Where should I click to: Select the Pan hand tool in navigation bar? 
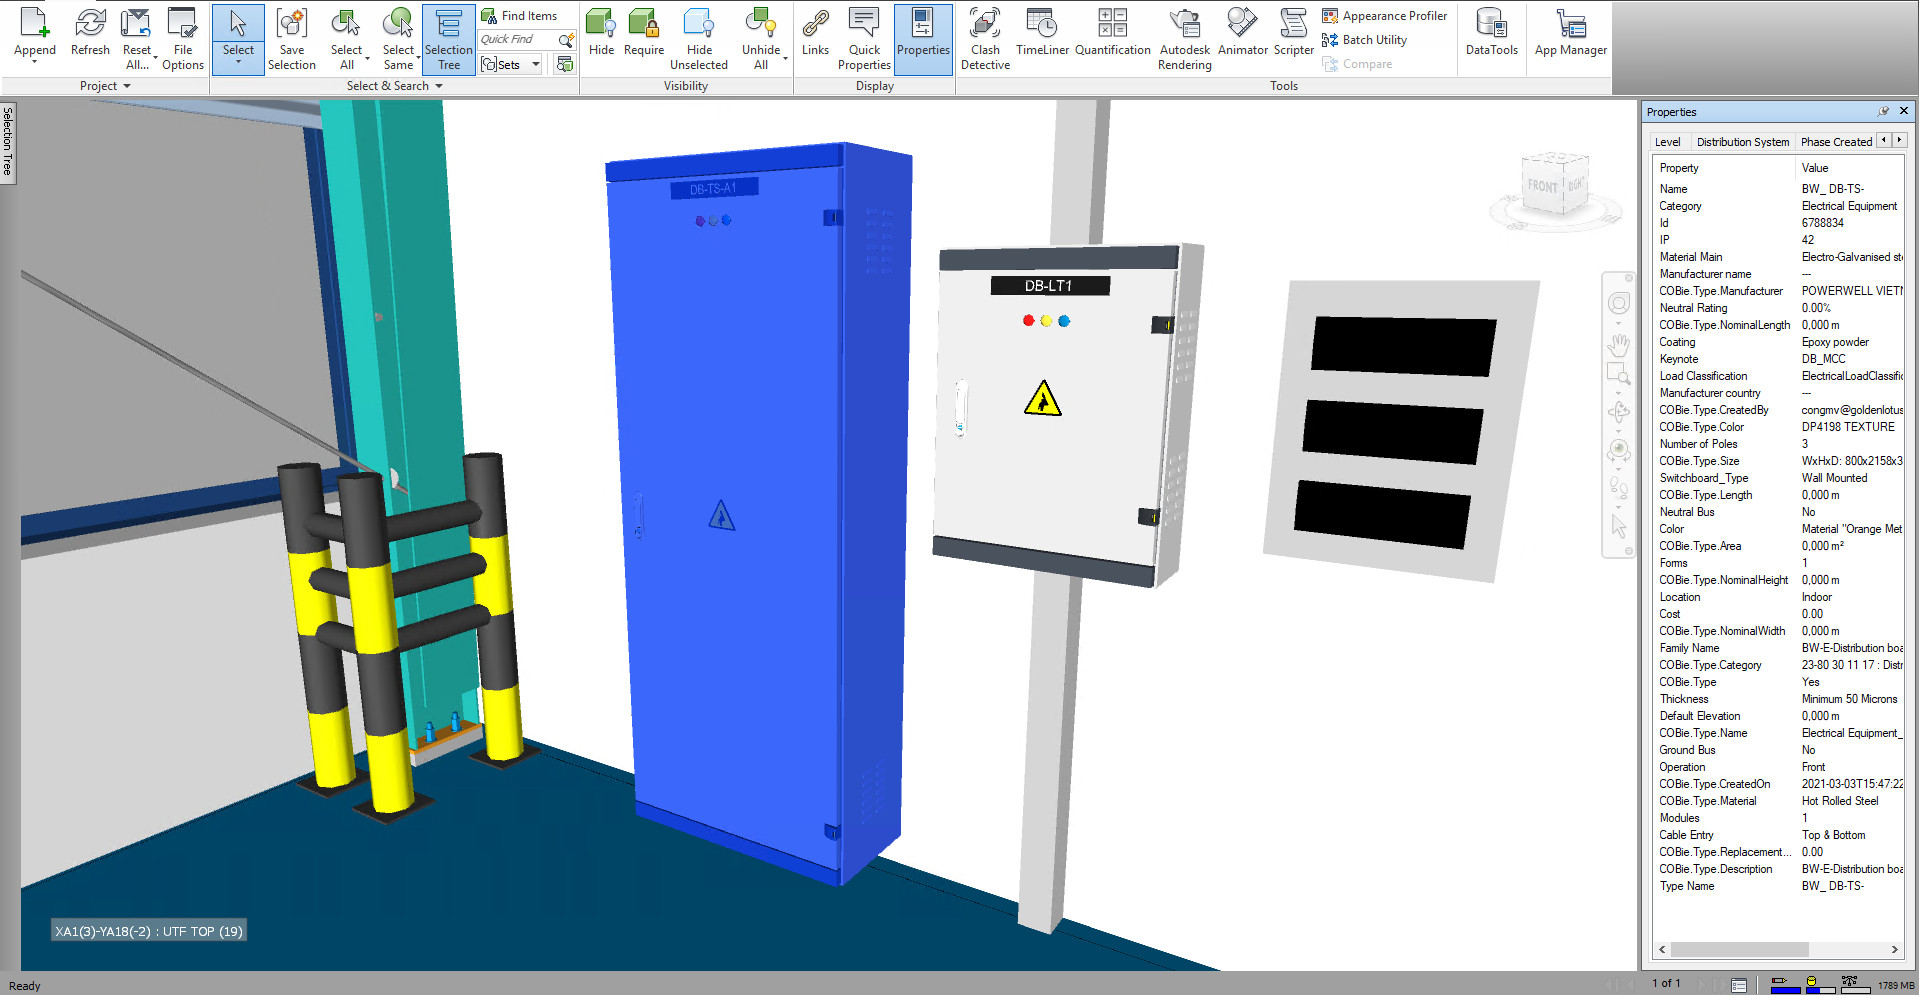pyautogui.click(x=1618, y=345)
